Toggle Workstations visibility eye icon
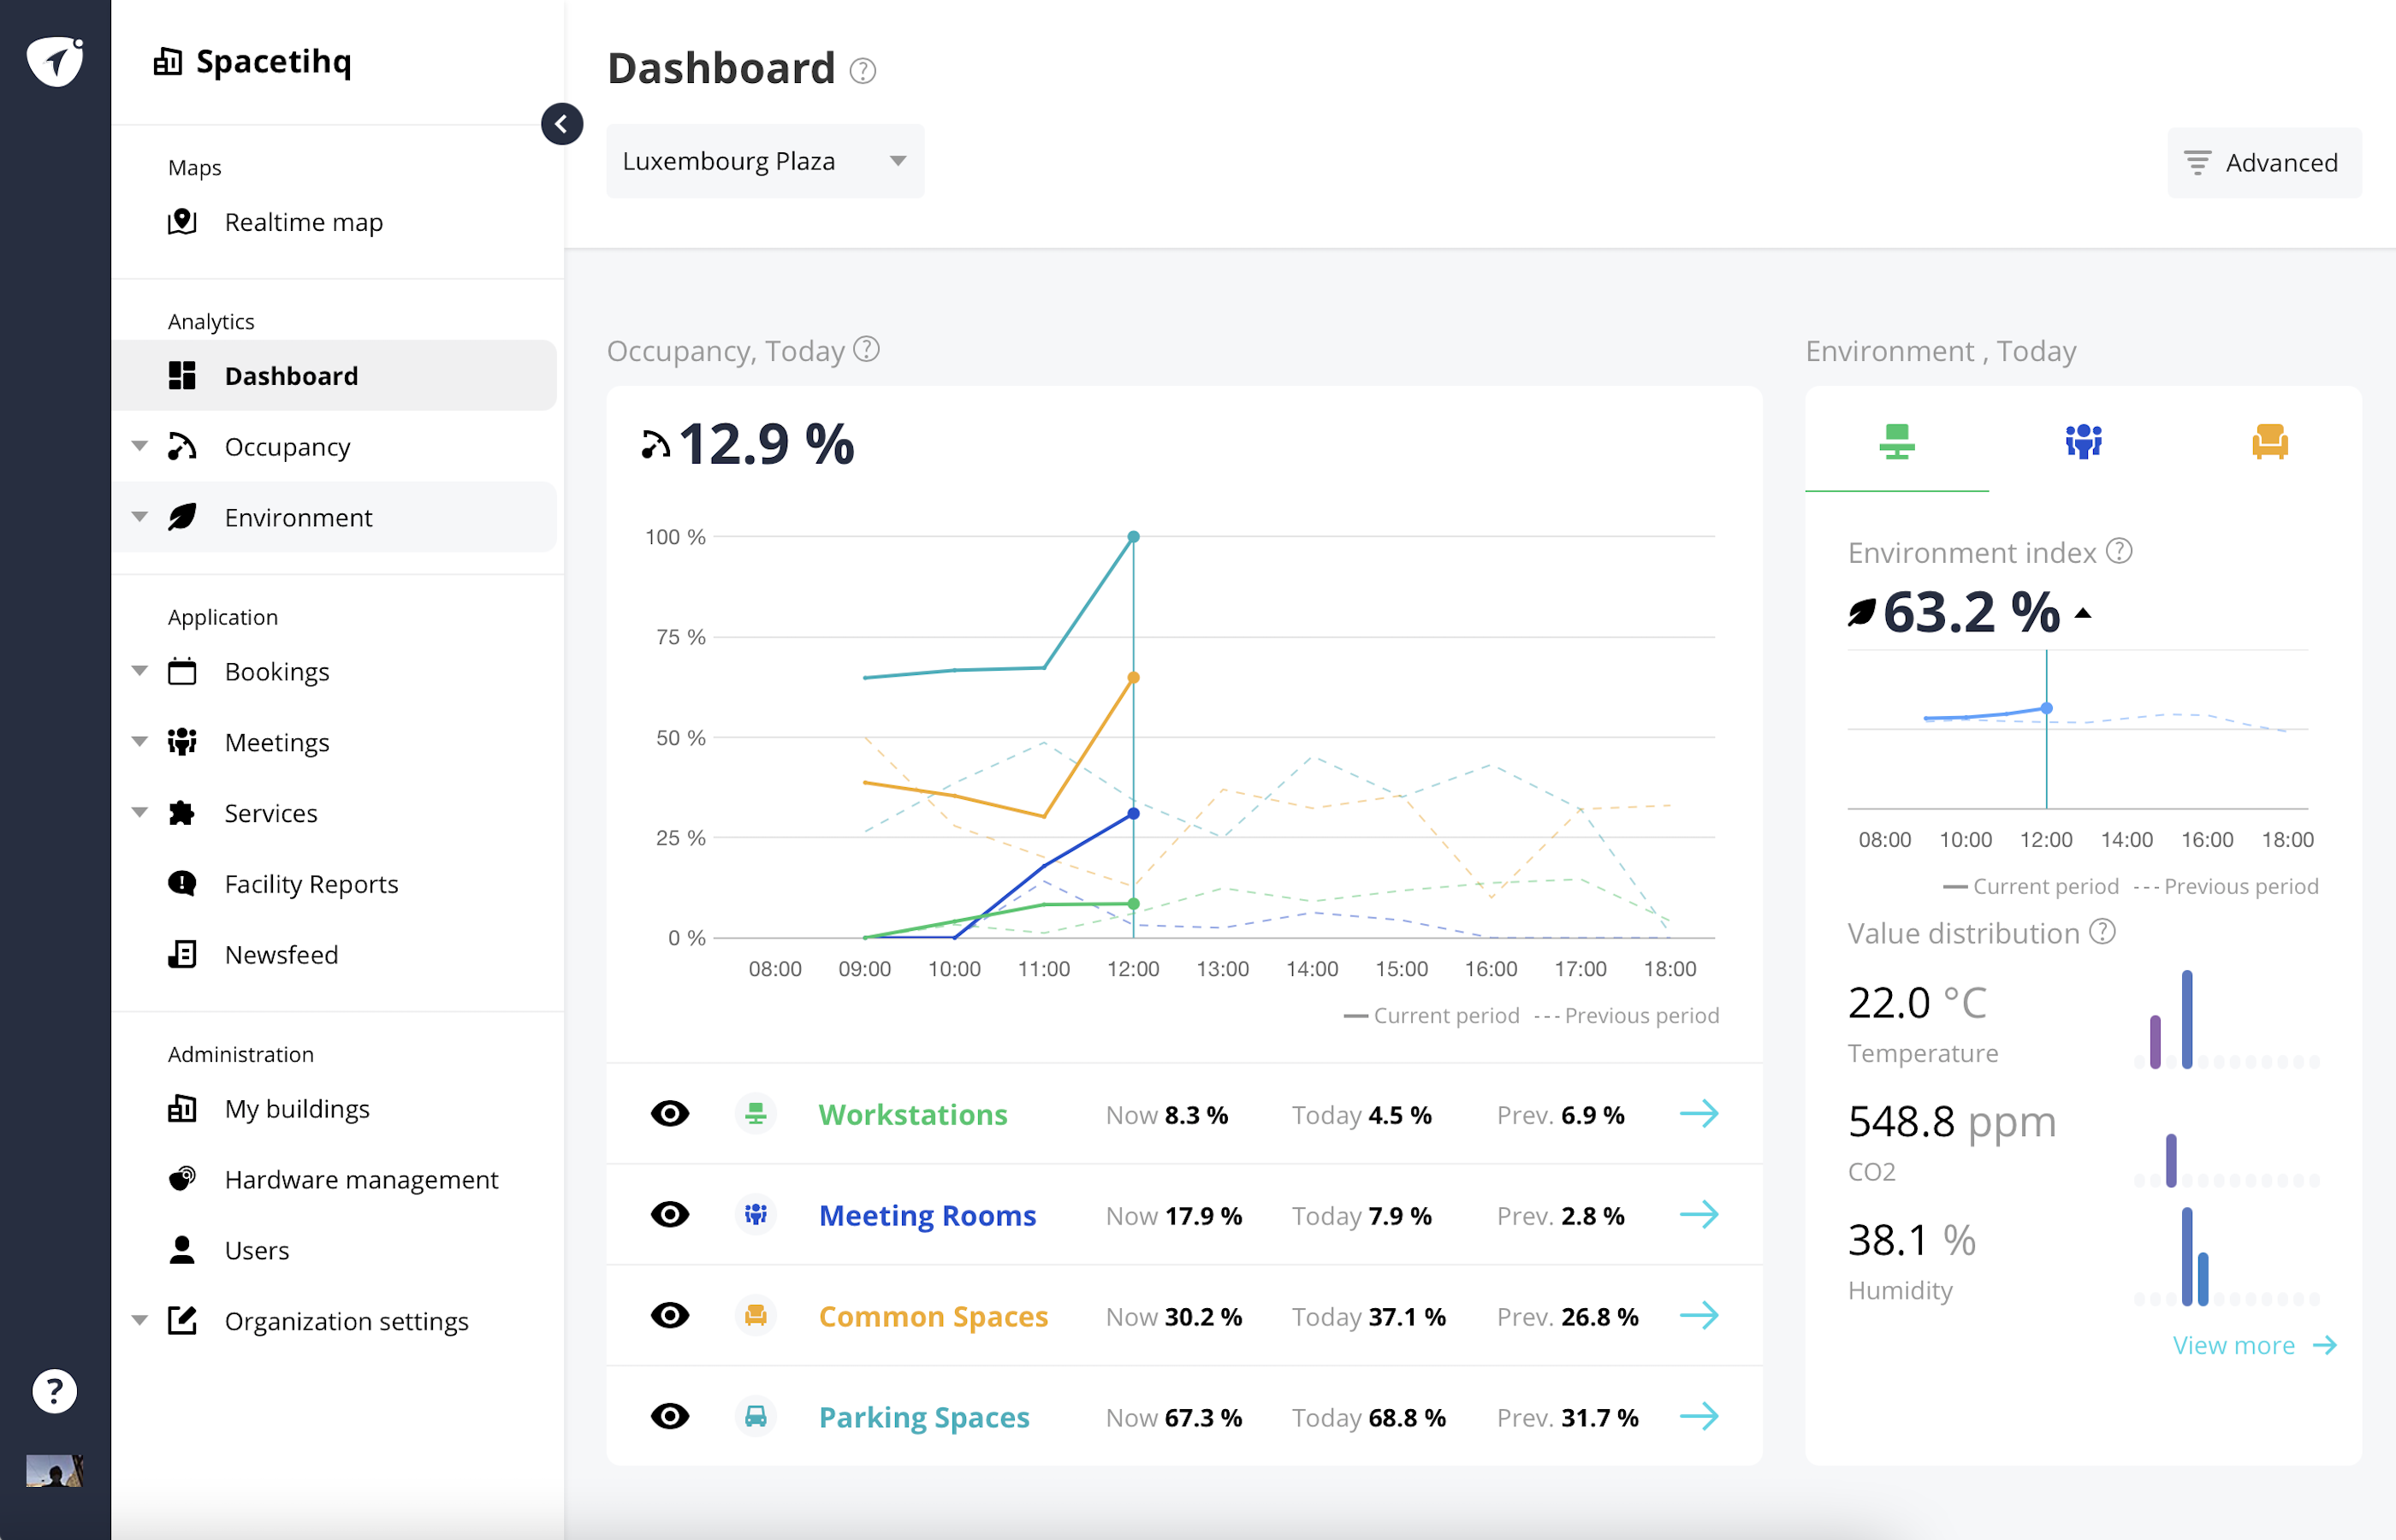The height and width of the screenshot is (1540, 2396). click(x=670, y=1114)
